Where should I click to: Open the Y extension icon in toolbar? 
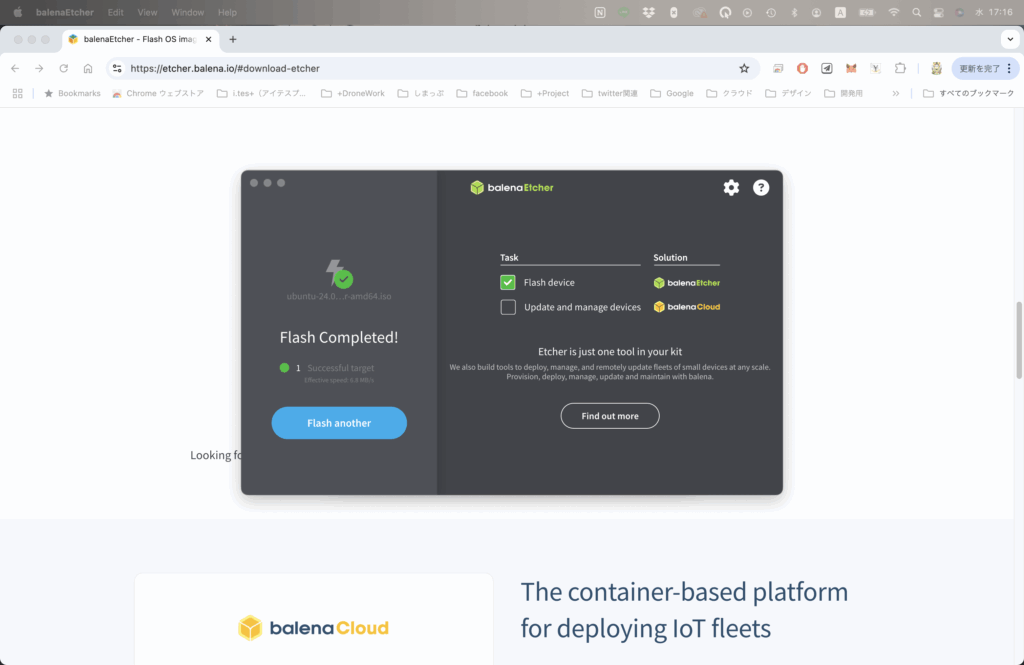pyautogui.click(x=875, y=68)
